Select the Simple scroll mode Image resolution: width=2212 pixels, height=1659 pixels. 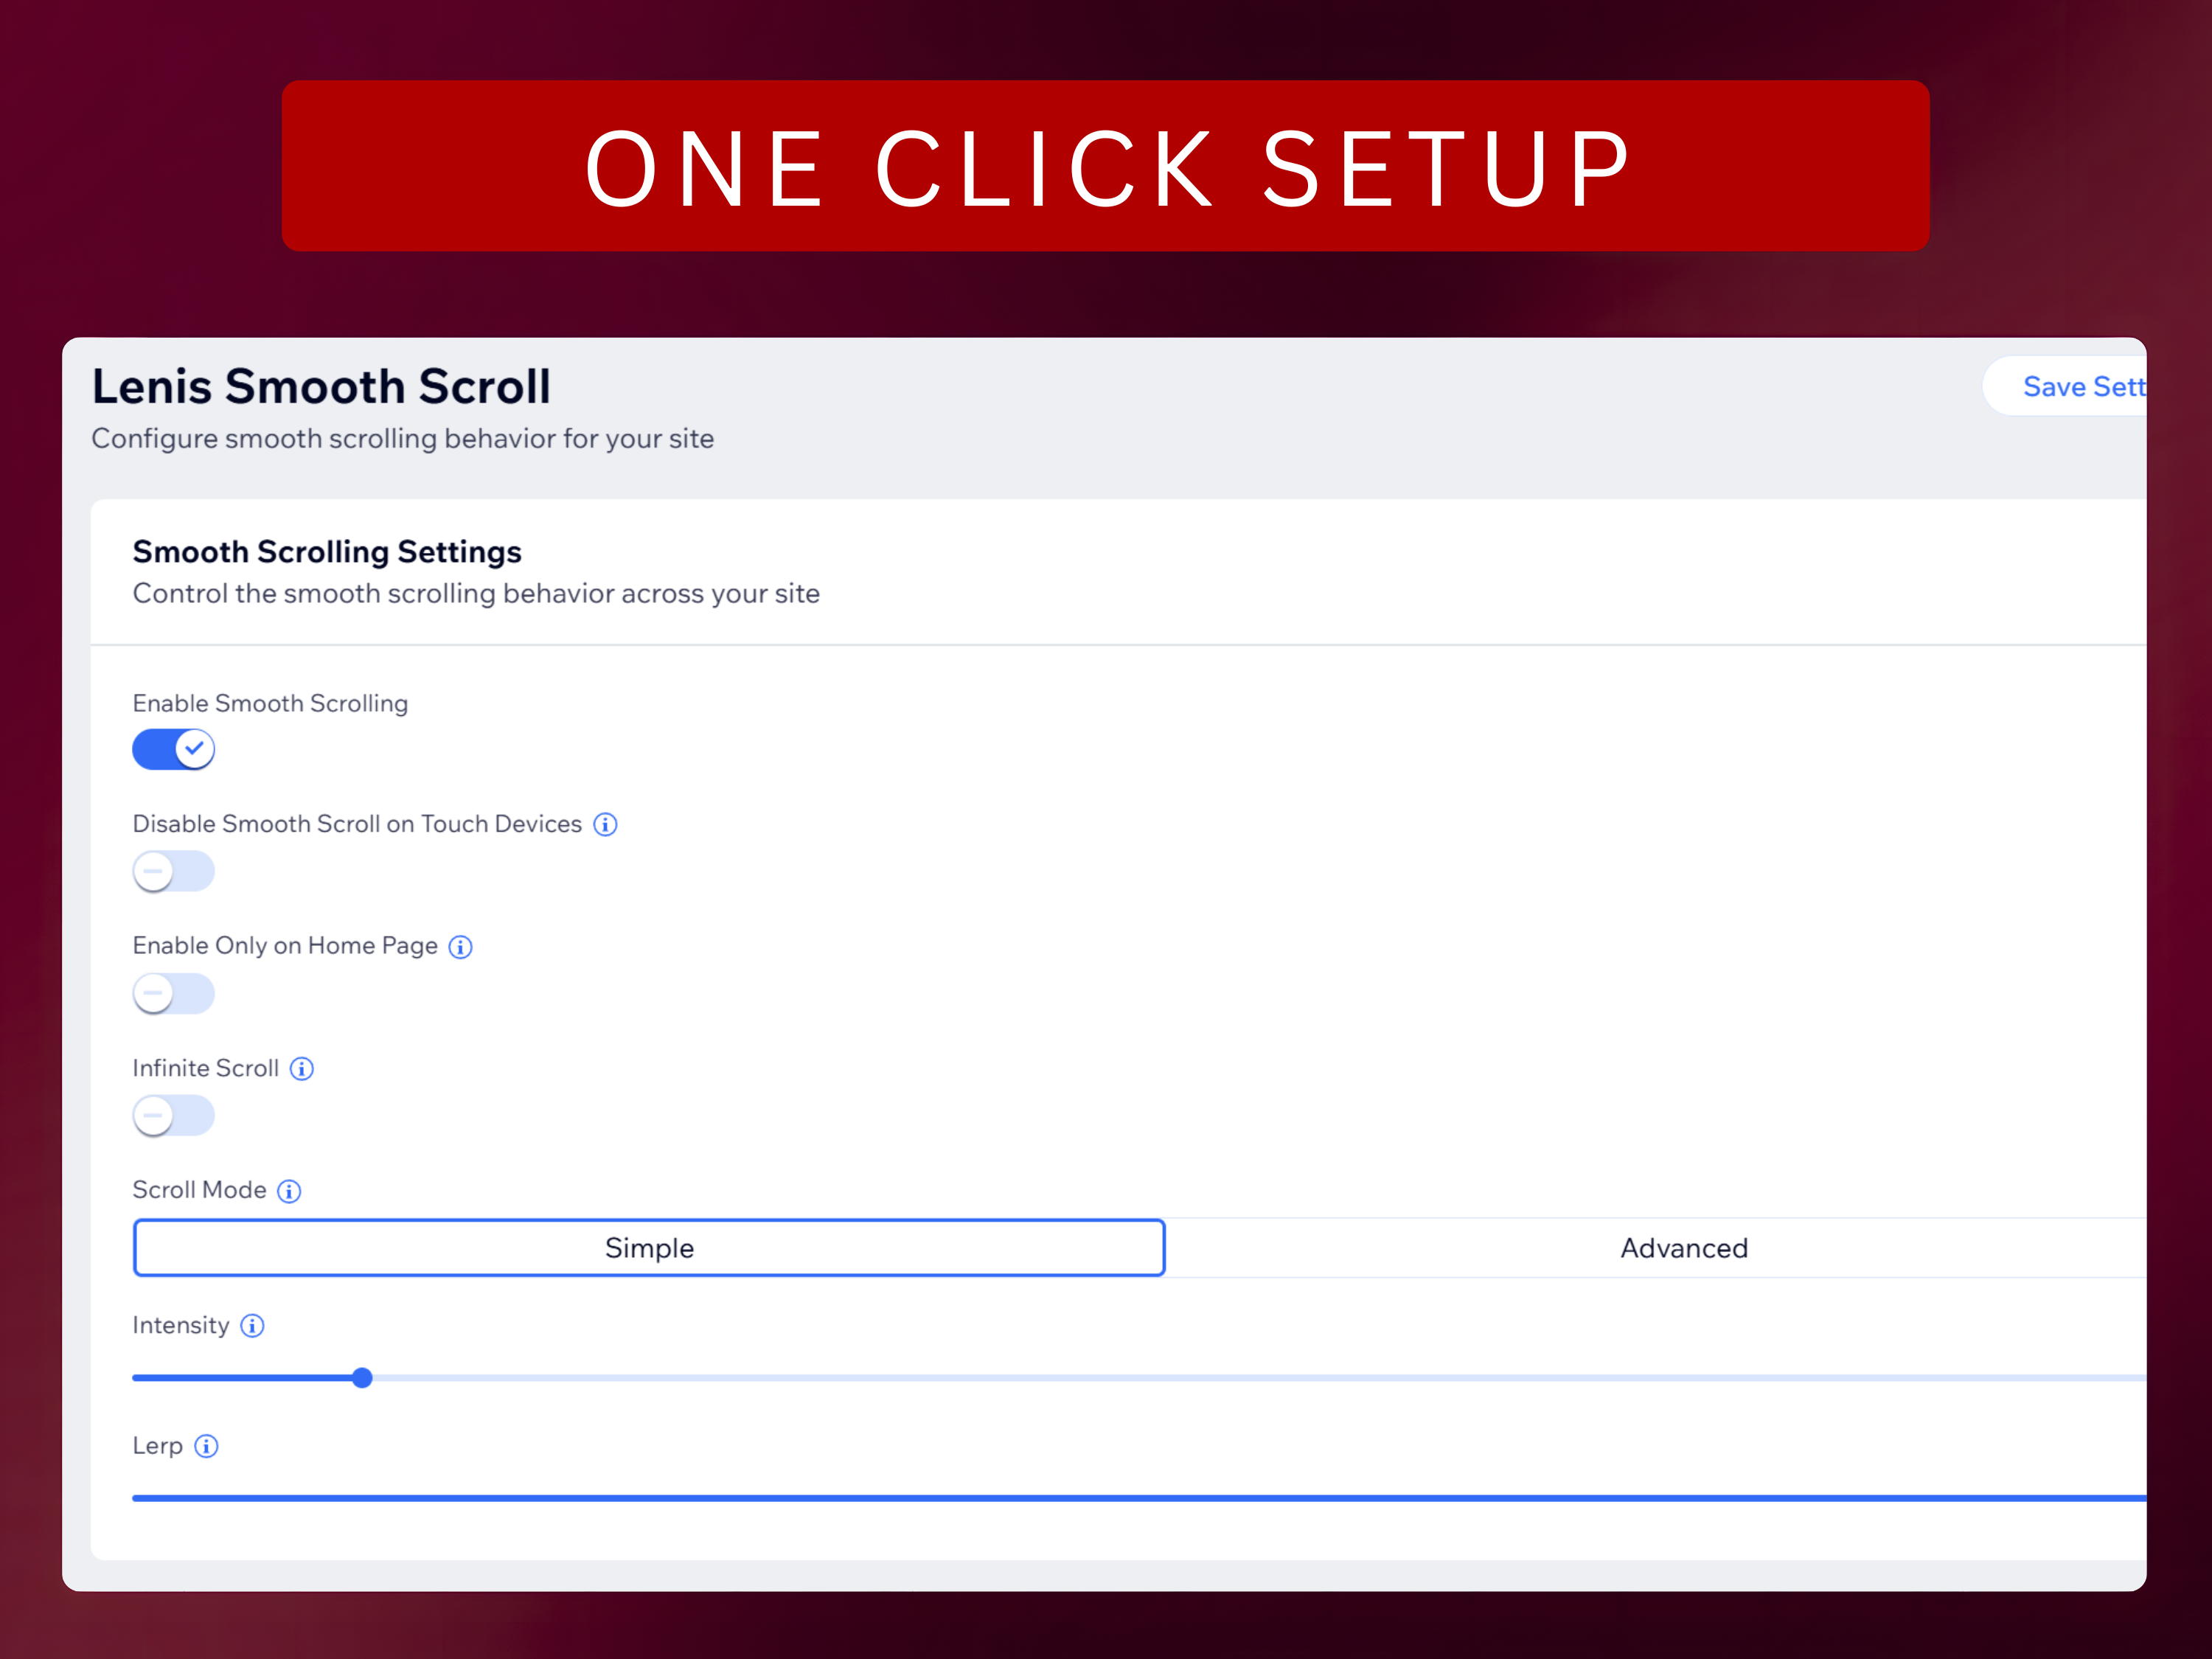[649, 1248]
